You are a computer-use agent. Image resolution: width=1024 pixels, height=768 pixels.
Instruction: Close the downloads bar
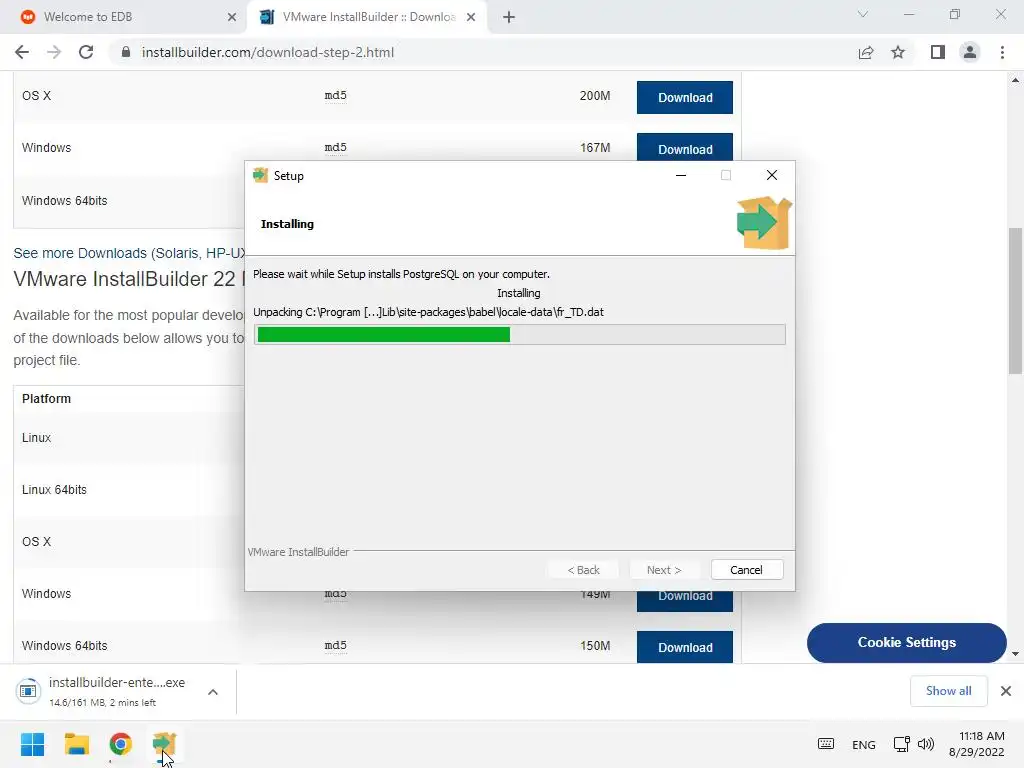click(1006, 691)
